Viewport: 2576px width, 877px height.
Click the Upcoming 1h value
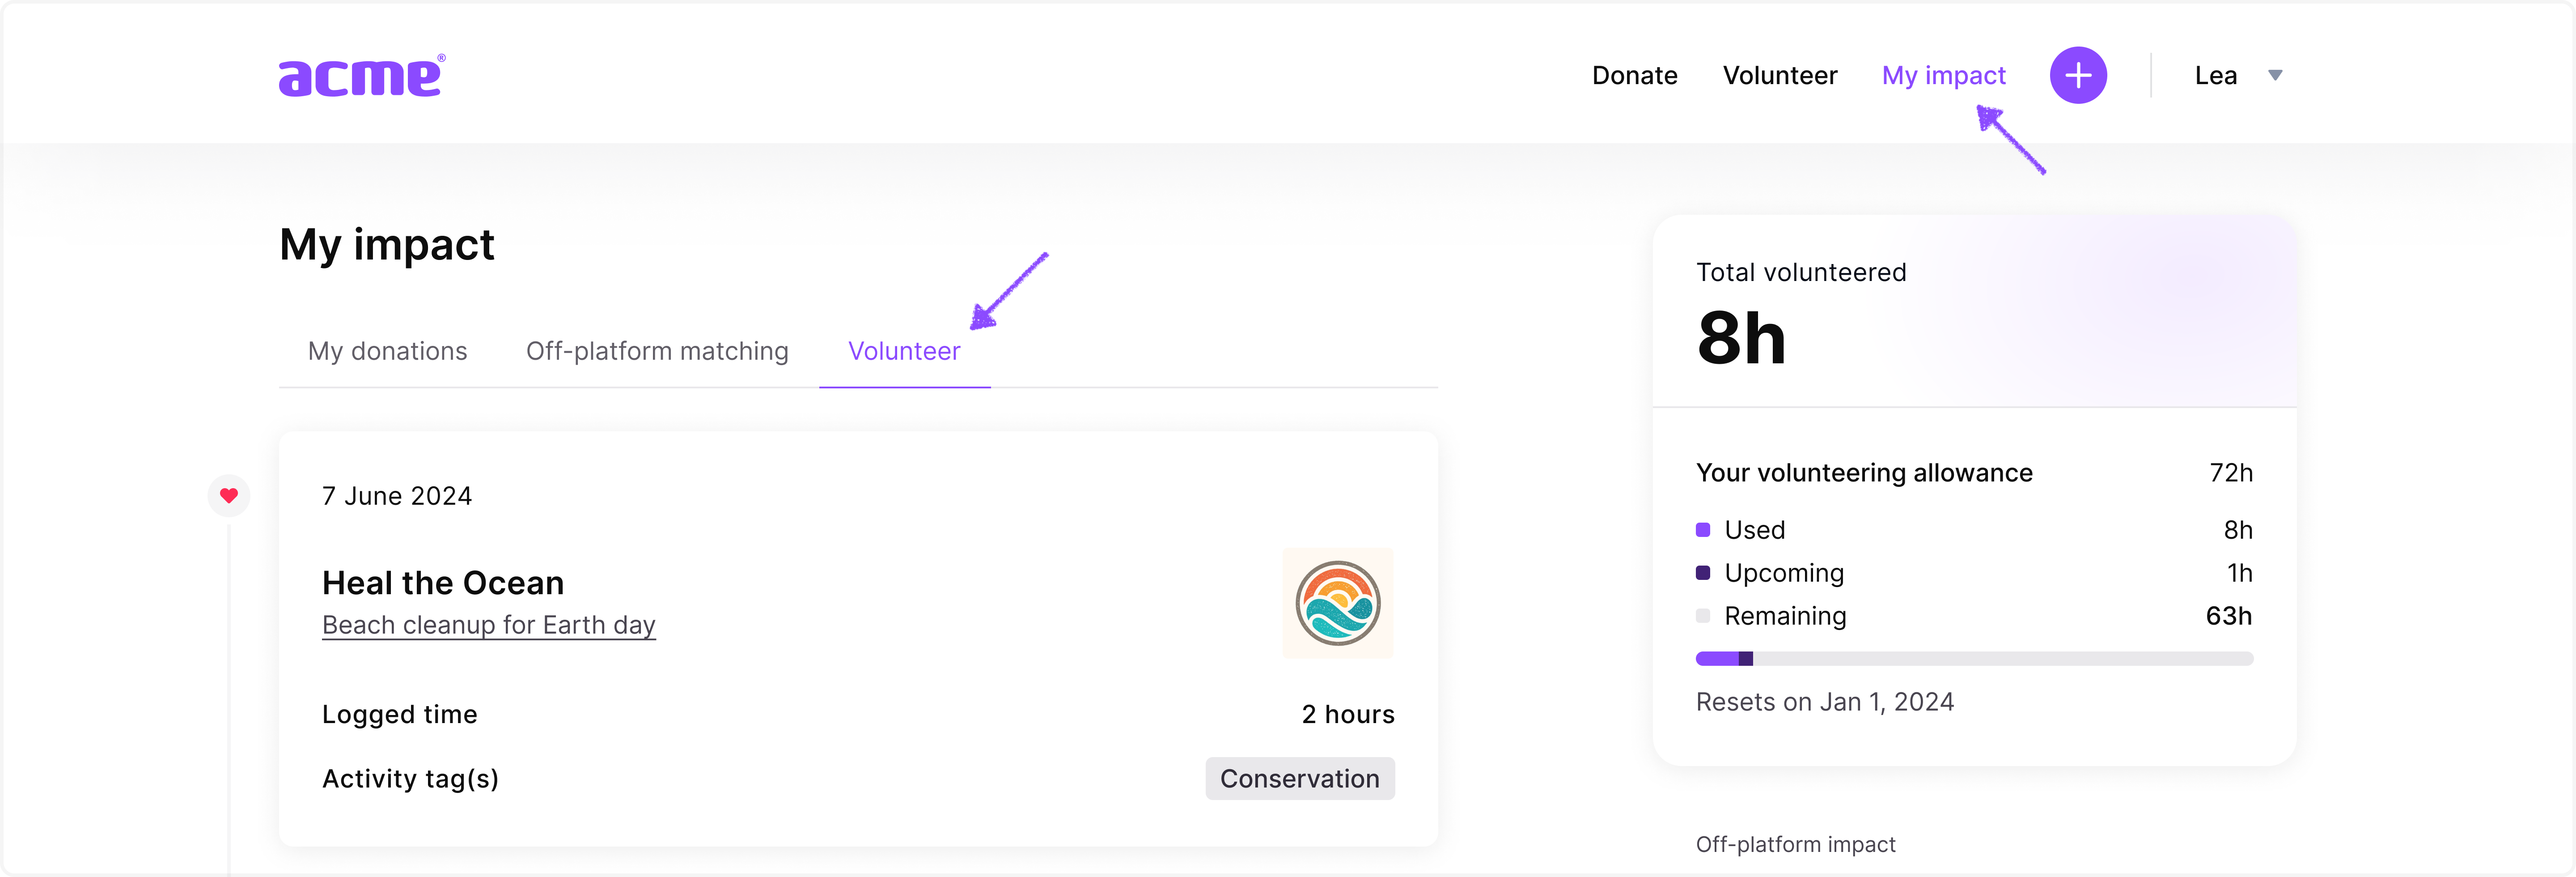click(2240, 573)
